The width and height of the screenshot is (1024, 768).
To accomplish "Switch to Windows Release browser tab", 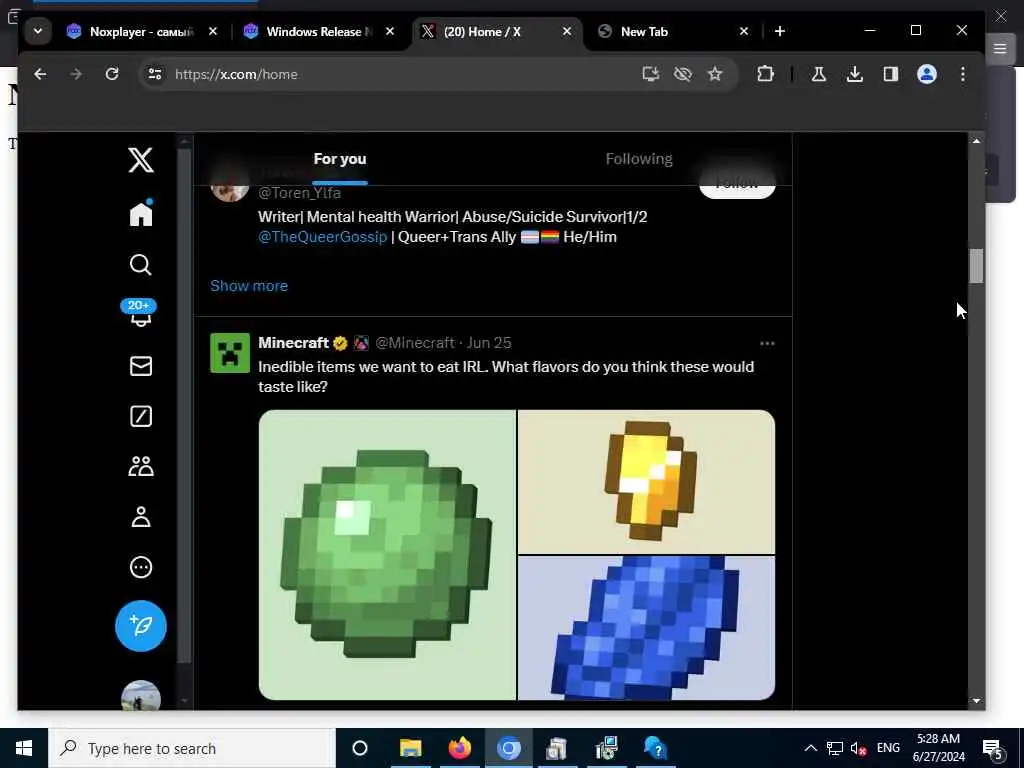I will coord(318,31).
